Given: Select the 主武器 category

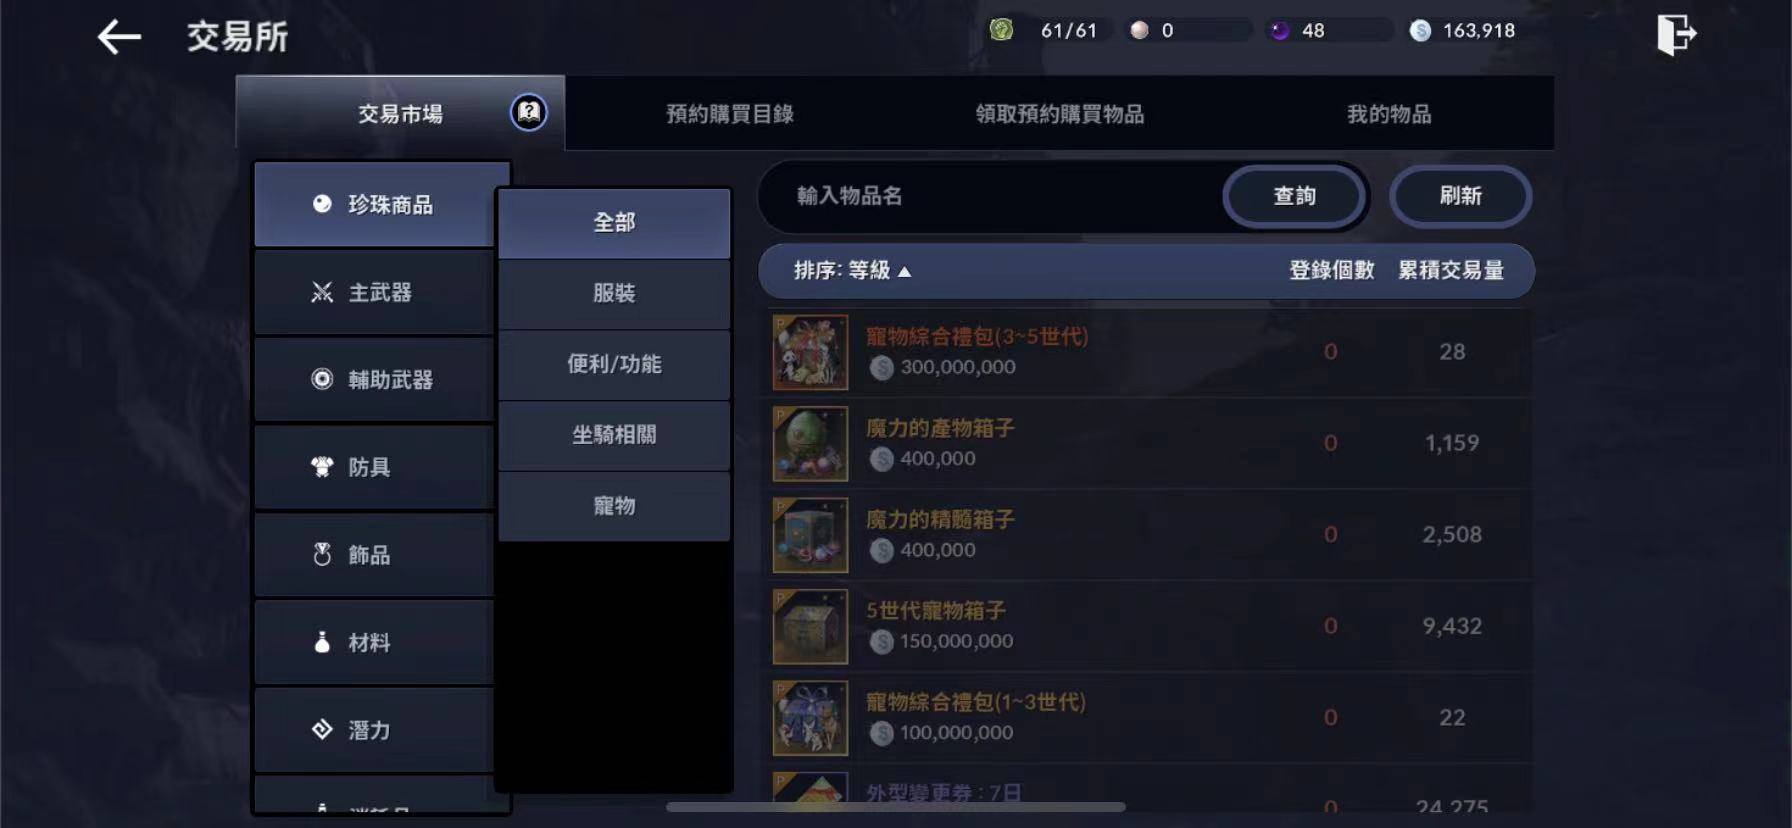Looking at the screenshot, I should coord(374,292).
